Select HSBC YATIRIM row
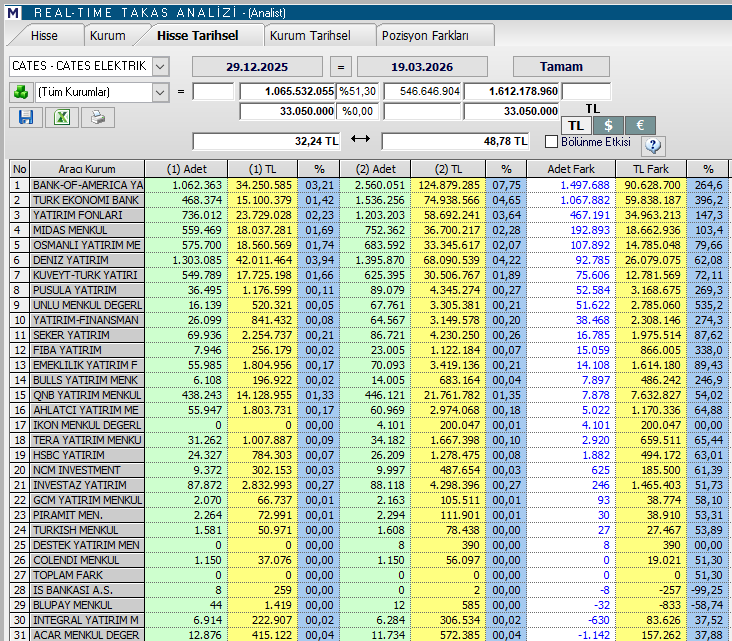 tap(369, 455)
